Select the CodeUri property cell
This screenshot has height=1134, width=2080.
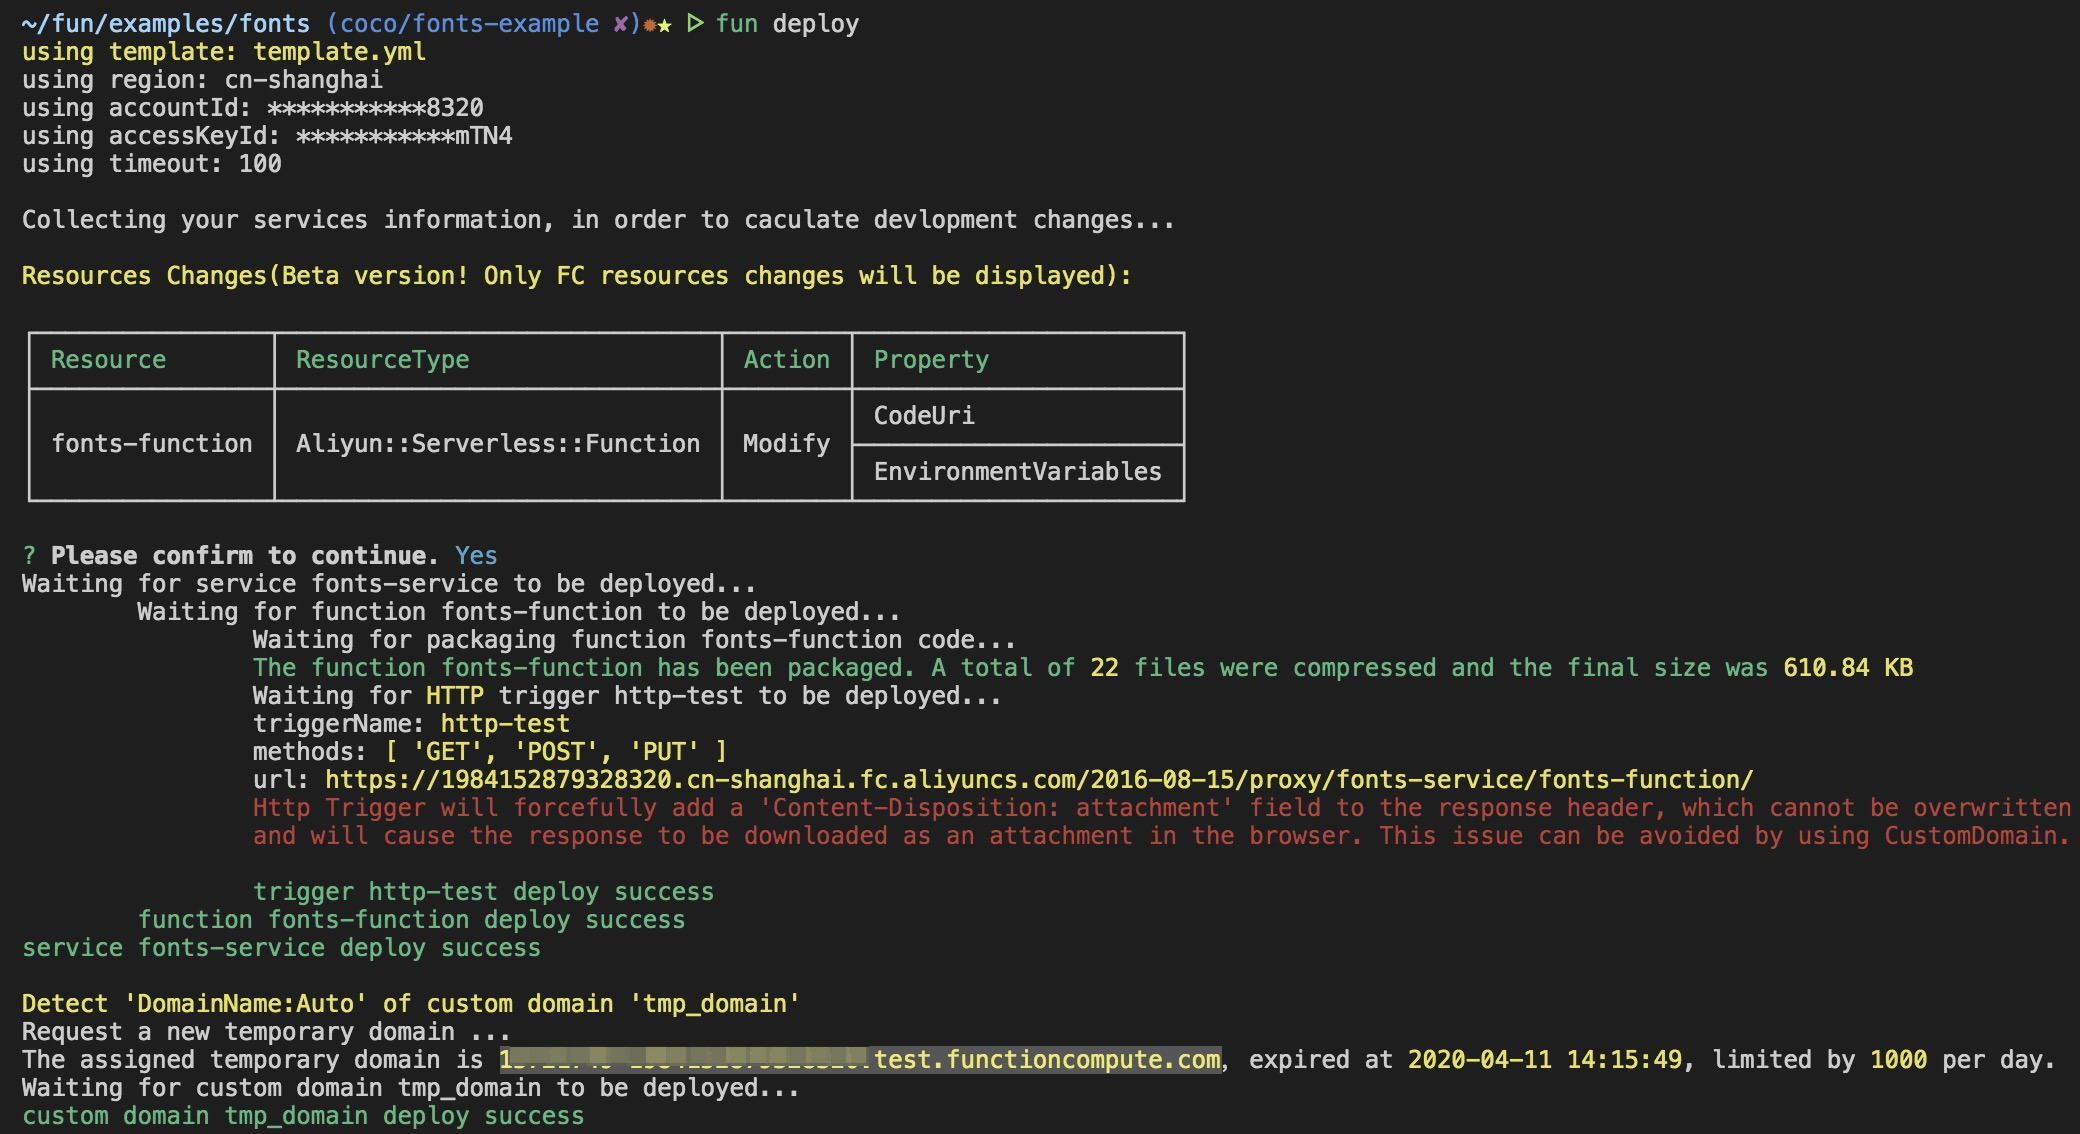(x=924, y=416)
